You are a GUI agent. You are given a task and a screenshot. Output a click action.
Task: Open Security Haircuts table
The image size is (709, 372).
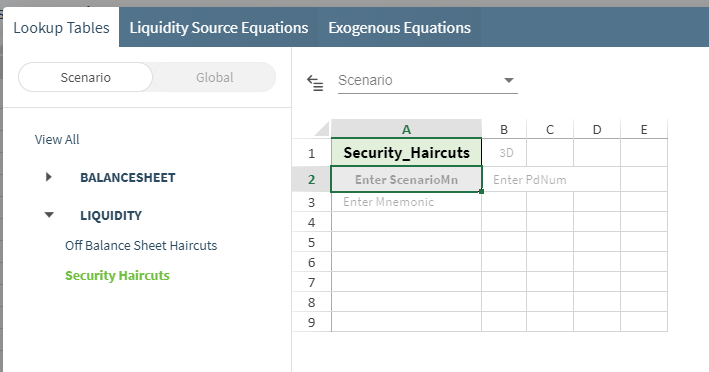(x=117, y=275)
